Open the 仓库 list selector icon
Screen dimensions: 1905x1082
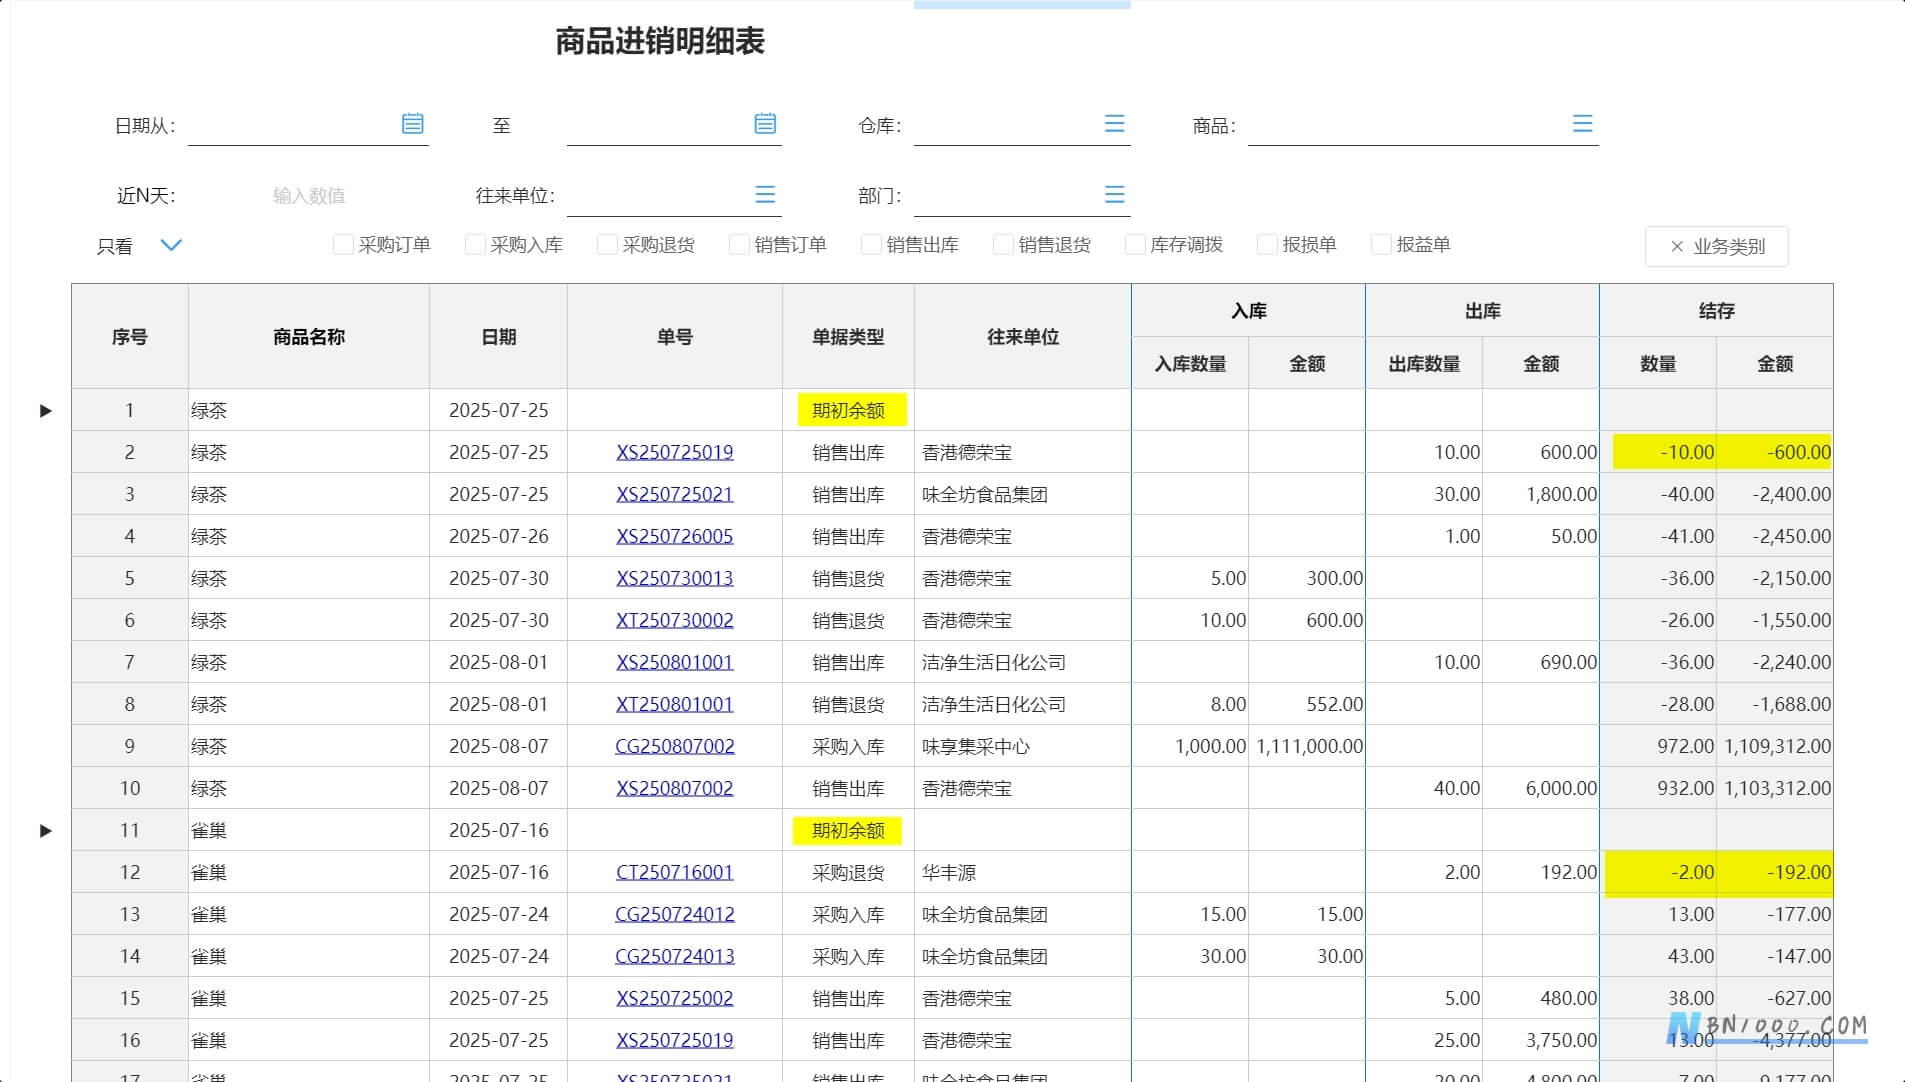point(1114,123)
